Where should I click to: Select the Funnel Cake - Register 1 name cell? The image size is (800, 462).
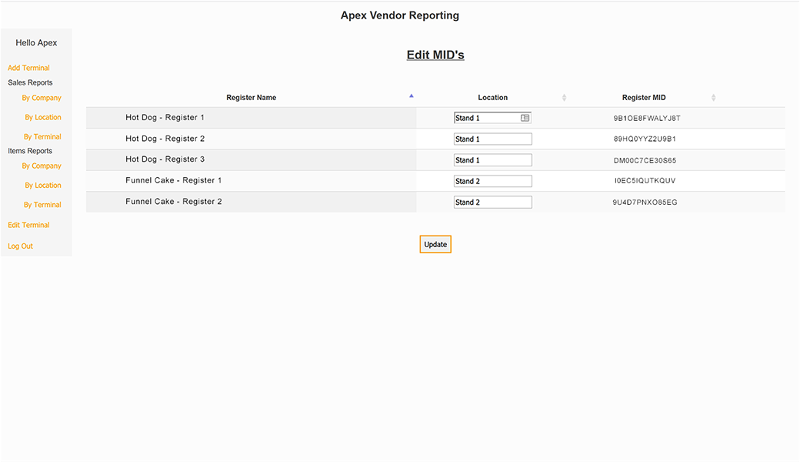click(x=251, y=181)
